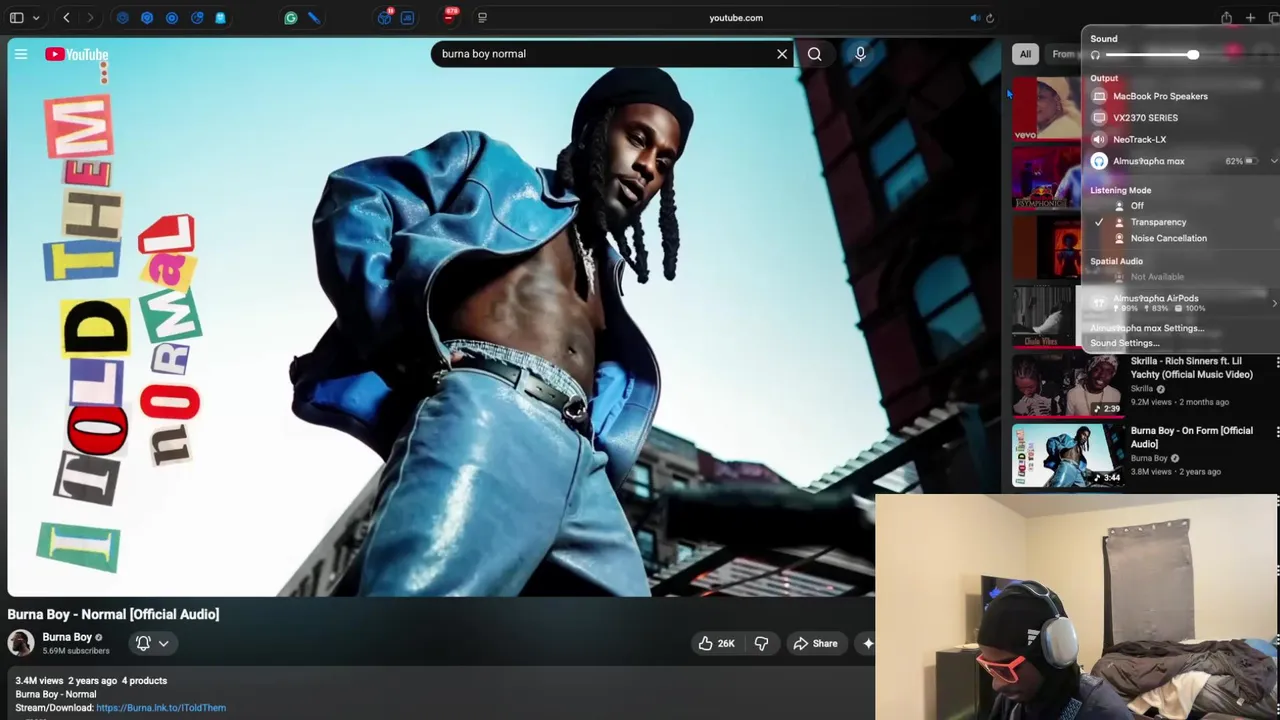This screenshot has height=720, width=1280.
Task: Open 'Burna Boy - On Form [Official Audio]' title
Action: pyautogui.click(x=1191, y=437)
